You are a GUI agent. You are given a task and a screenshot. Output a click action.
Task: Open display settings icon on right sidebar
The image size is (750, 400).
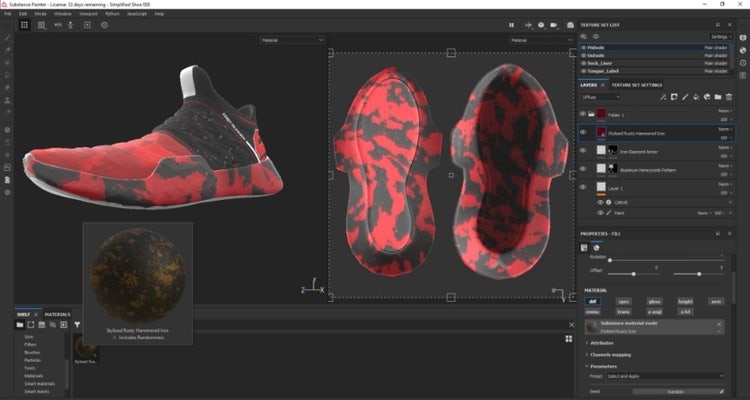(x=743, y=38)
